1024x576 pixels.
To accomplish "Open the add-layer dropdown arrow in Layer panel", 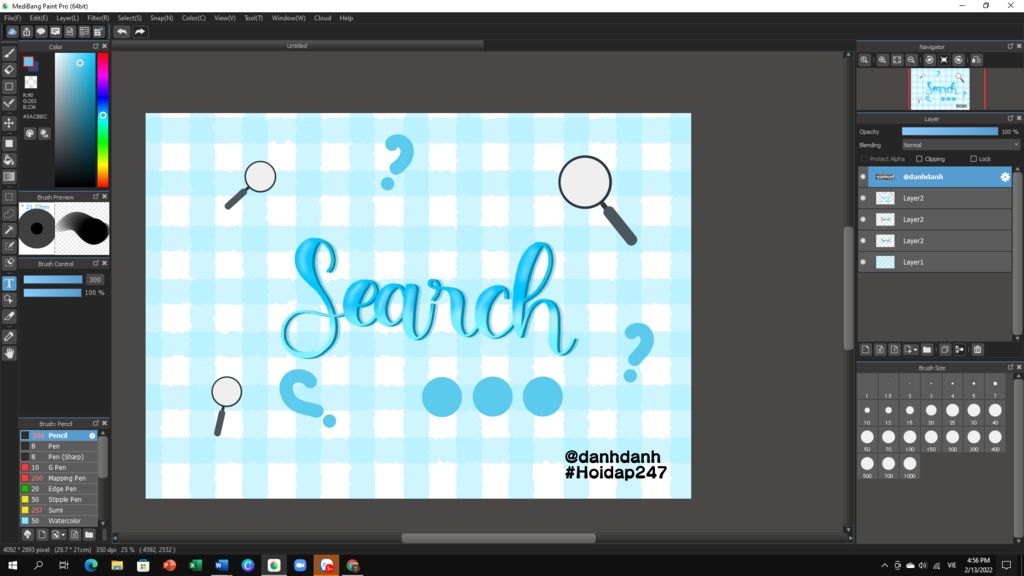I will coord(916,350).
